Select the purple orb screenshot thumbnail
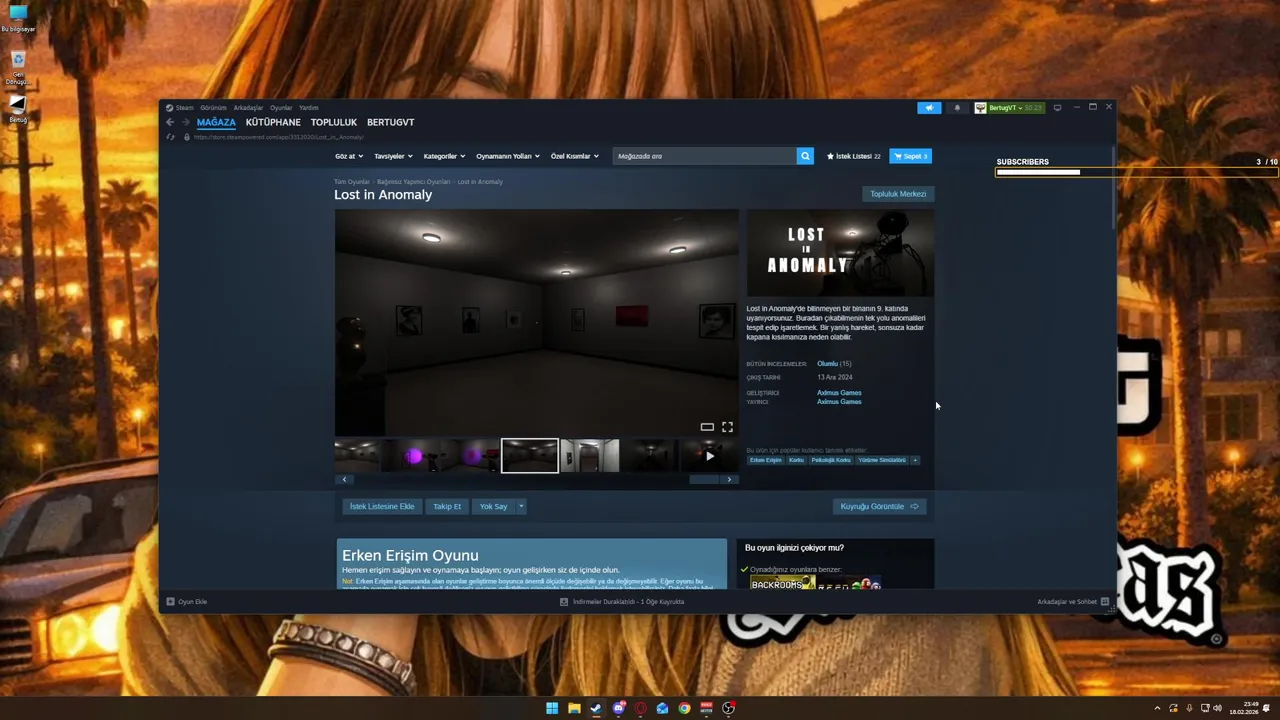The width and height of the screenshot is (1280, 720). point(413,456)
